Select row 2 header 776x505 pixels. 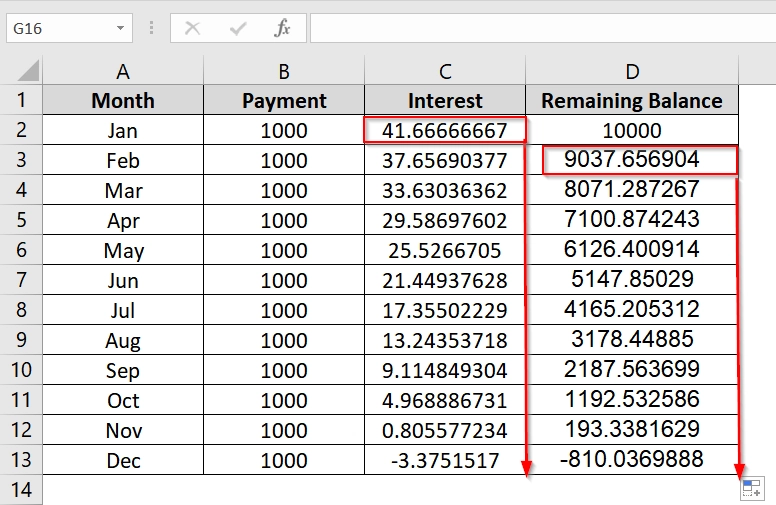[21, 130]
